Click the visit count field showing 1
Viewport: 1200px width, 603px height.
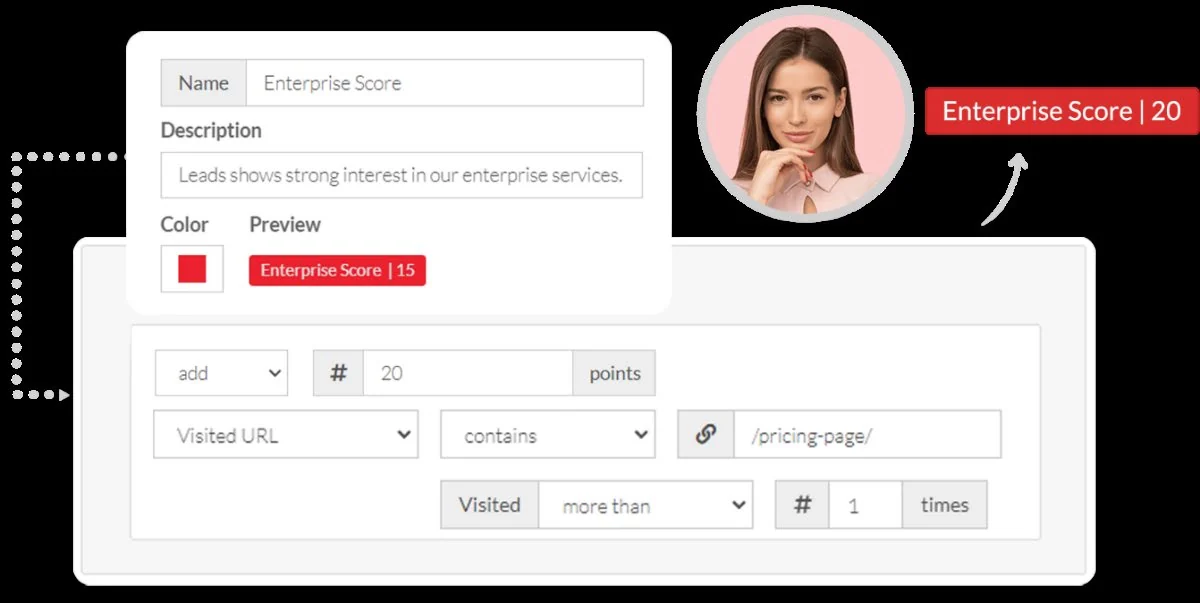(x=865, y=505)
